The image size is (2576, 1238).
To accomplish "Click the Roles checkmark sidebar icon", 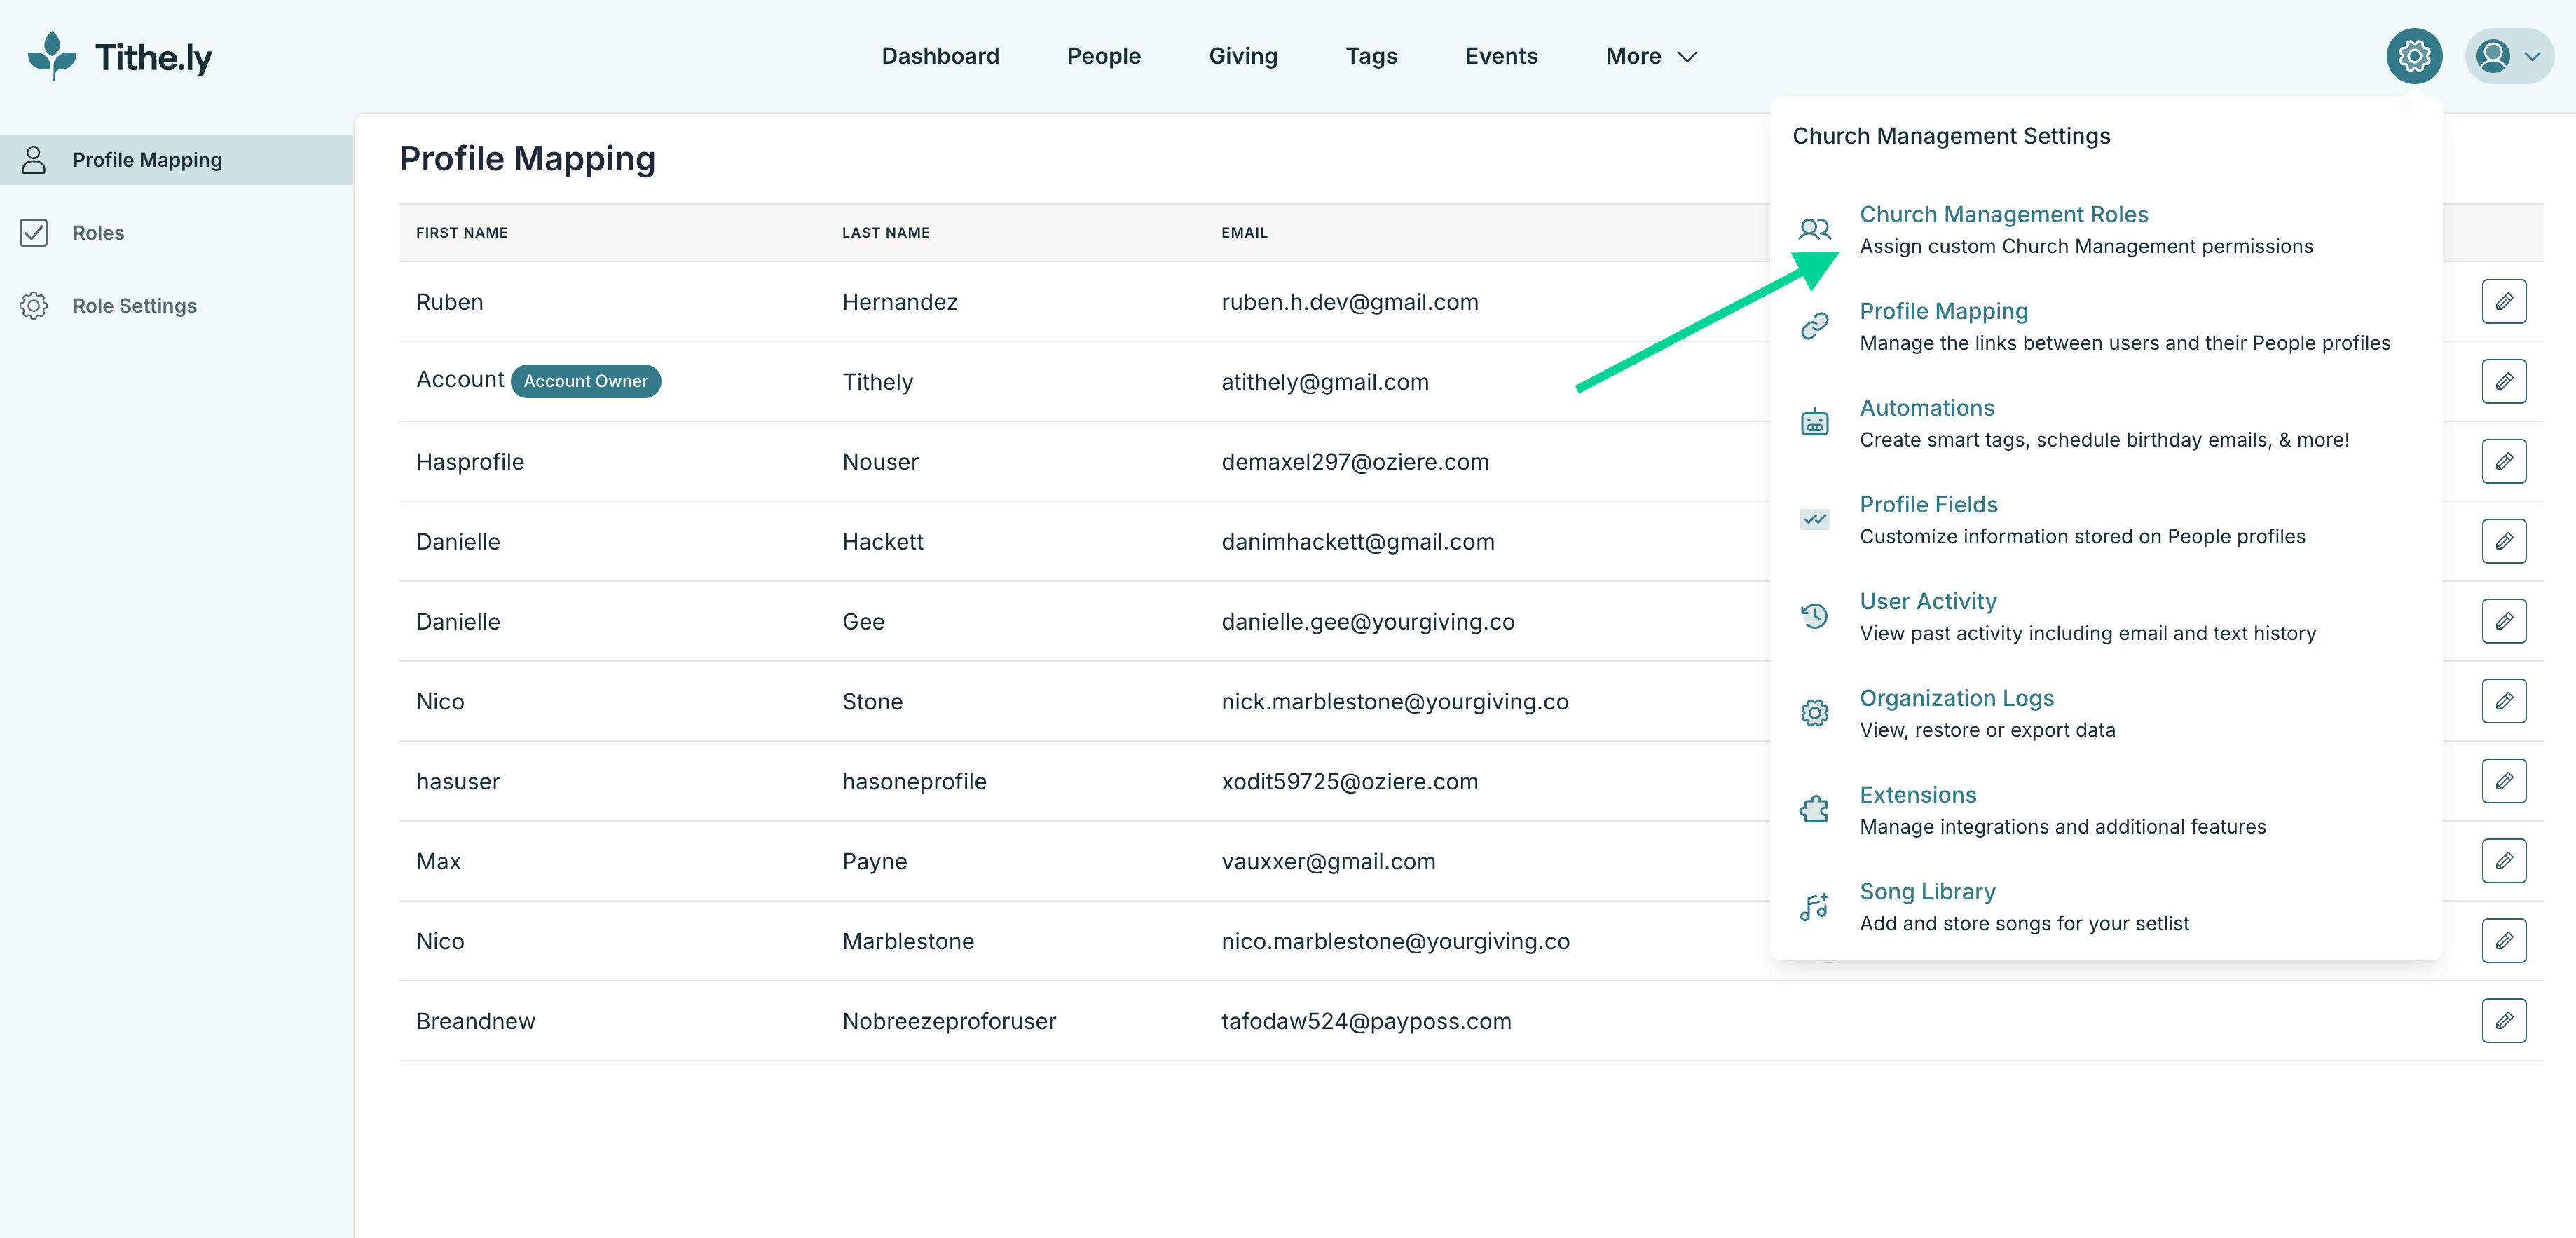I will point(34,233).
